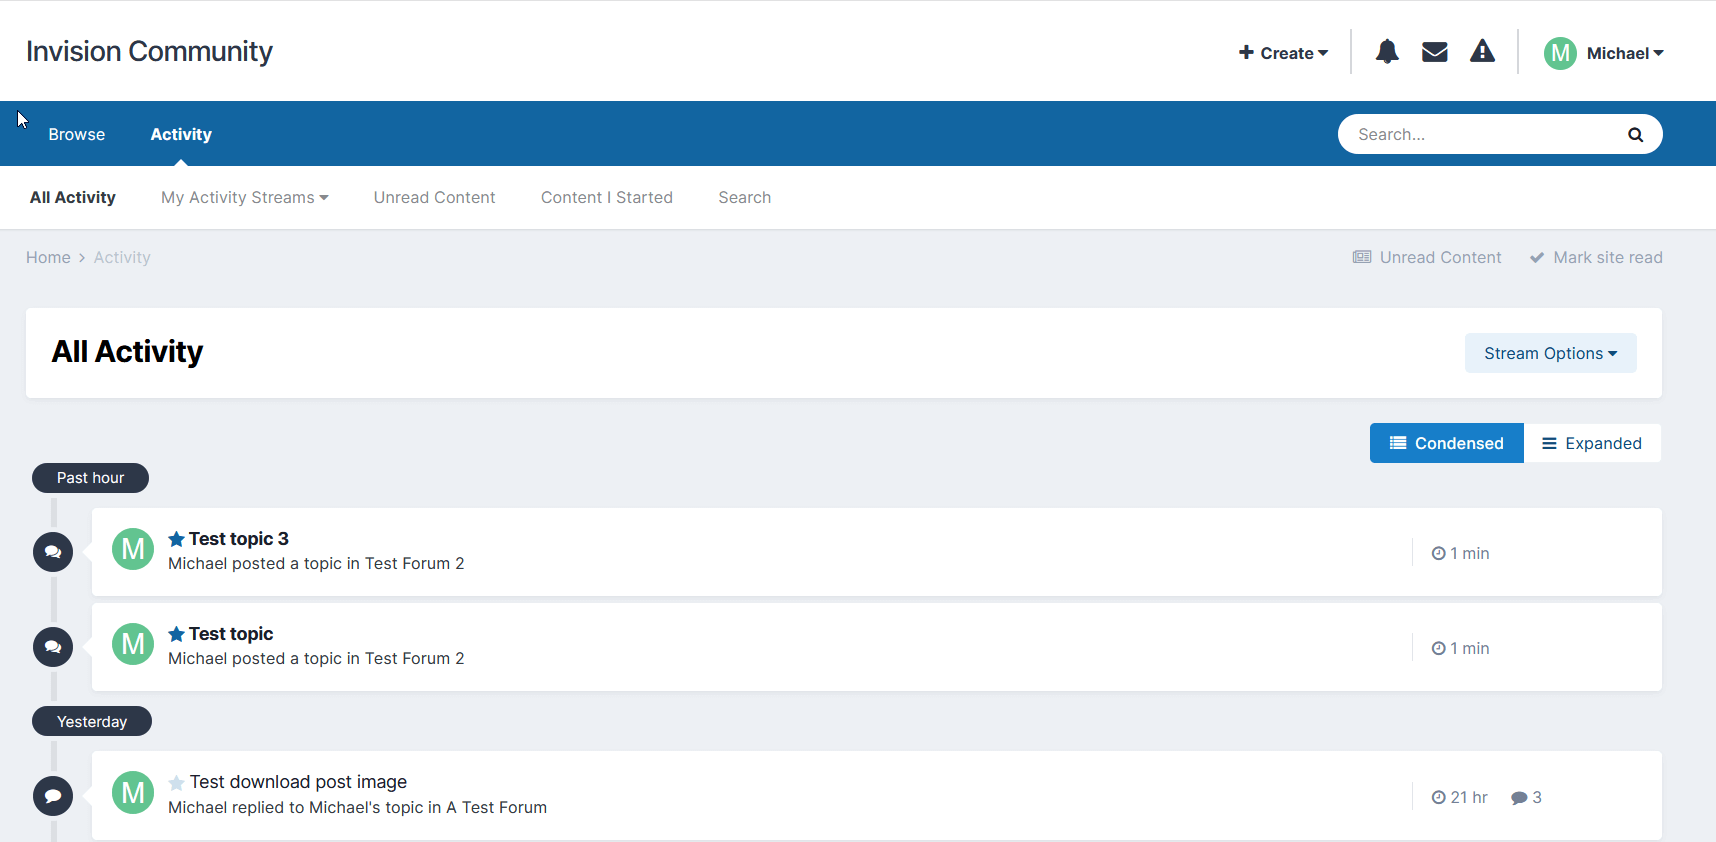Go to the Browse tab
Image resolution: width=1716 pixels, height=842 pixels.
77,134
